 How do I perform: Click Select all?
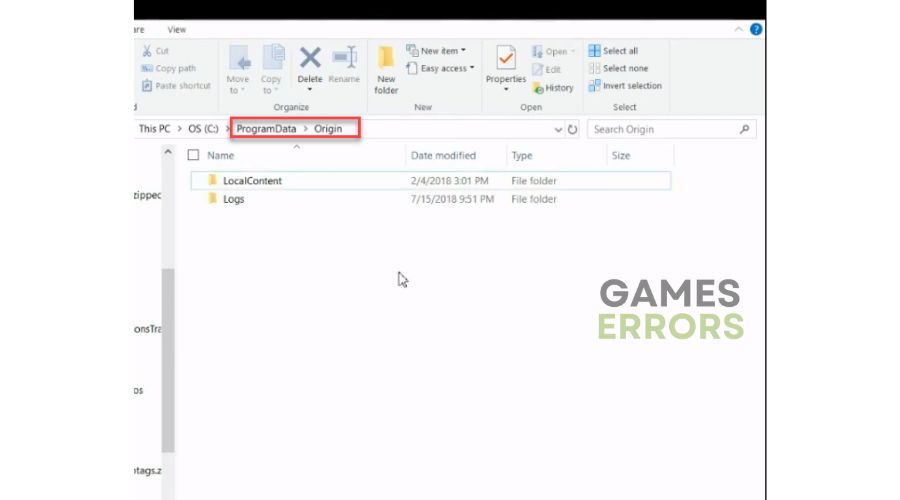coord(613,51)
